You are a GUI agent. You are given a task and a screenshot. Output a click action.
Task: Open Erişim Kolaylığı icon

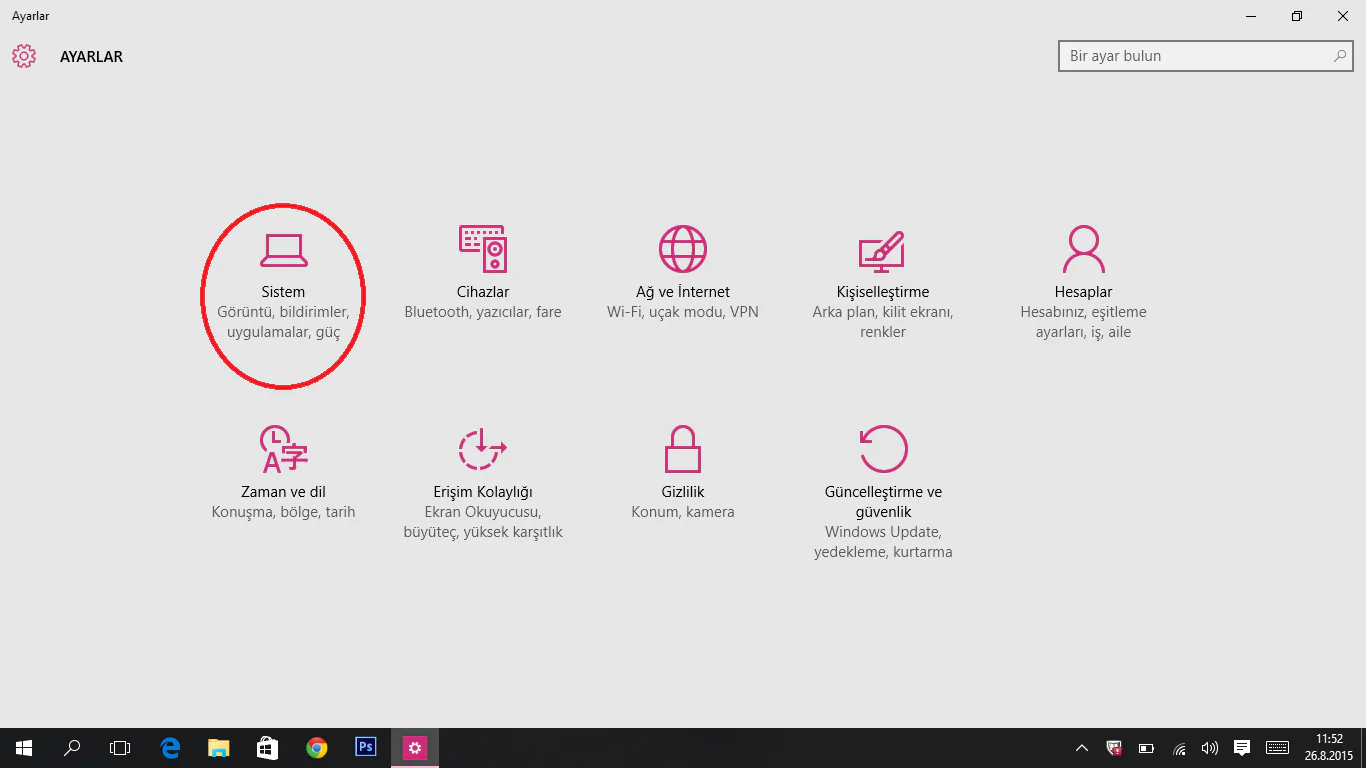point(482,449)
